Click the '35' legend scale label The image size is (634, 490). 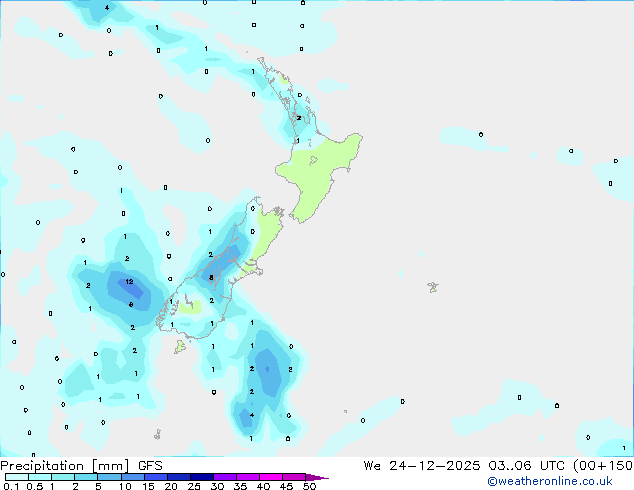[x=240, y=486]
